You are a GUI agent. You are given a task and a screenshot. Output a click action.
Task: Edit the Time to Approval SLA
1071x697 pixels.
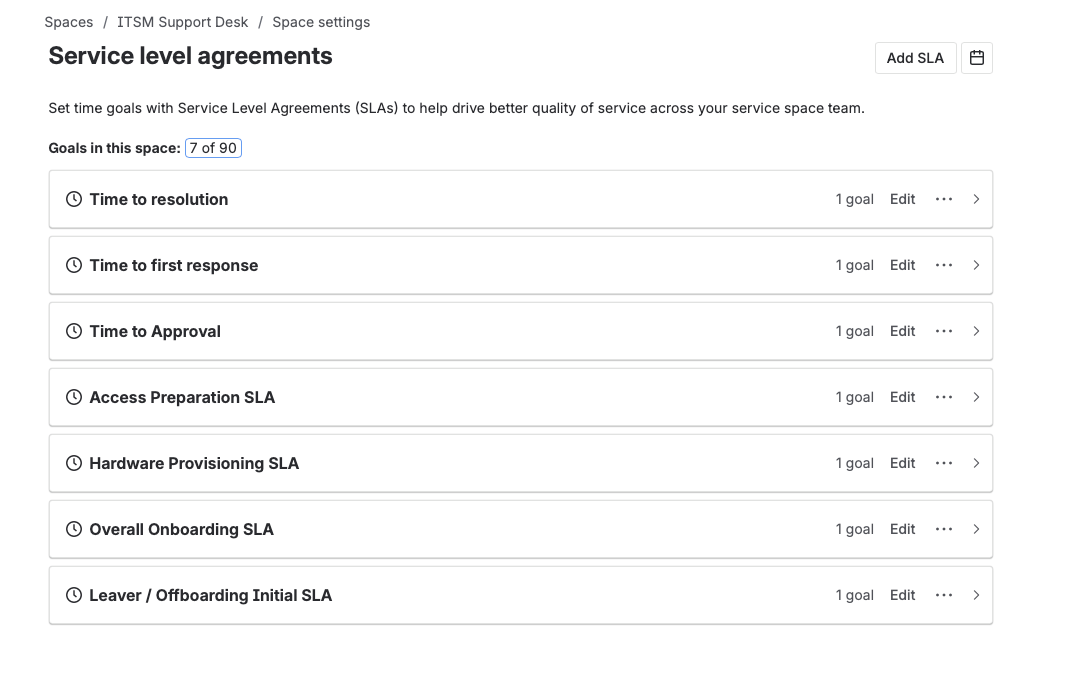902,331
